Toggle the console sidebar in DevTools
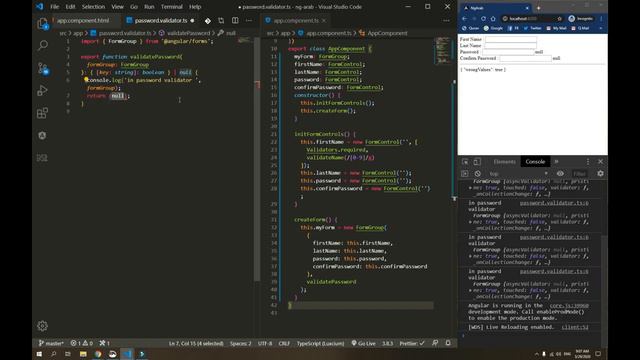Viewport: 640px width, 360px height. 465,173
